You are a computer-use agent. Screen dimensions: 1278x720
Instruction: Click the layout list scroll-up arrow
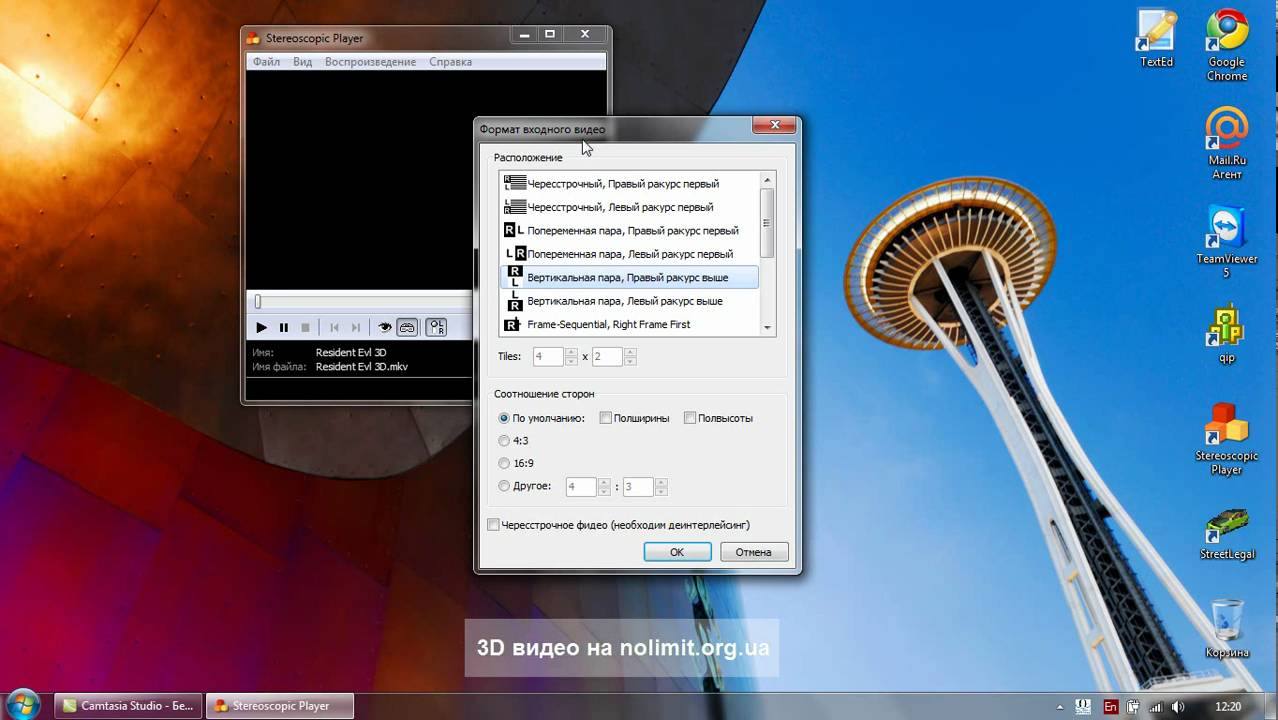pyautogui.click(x=768, y=180)
